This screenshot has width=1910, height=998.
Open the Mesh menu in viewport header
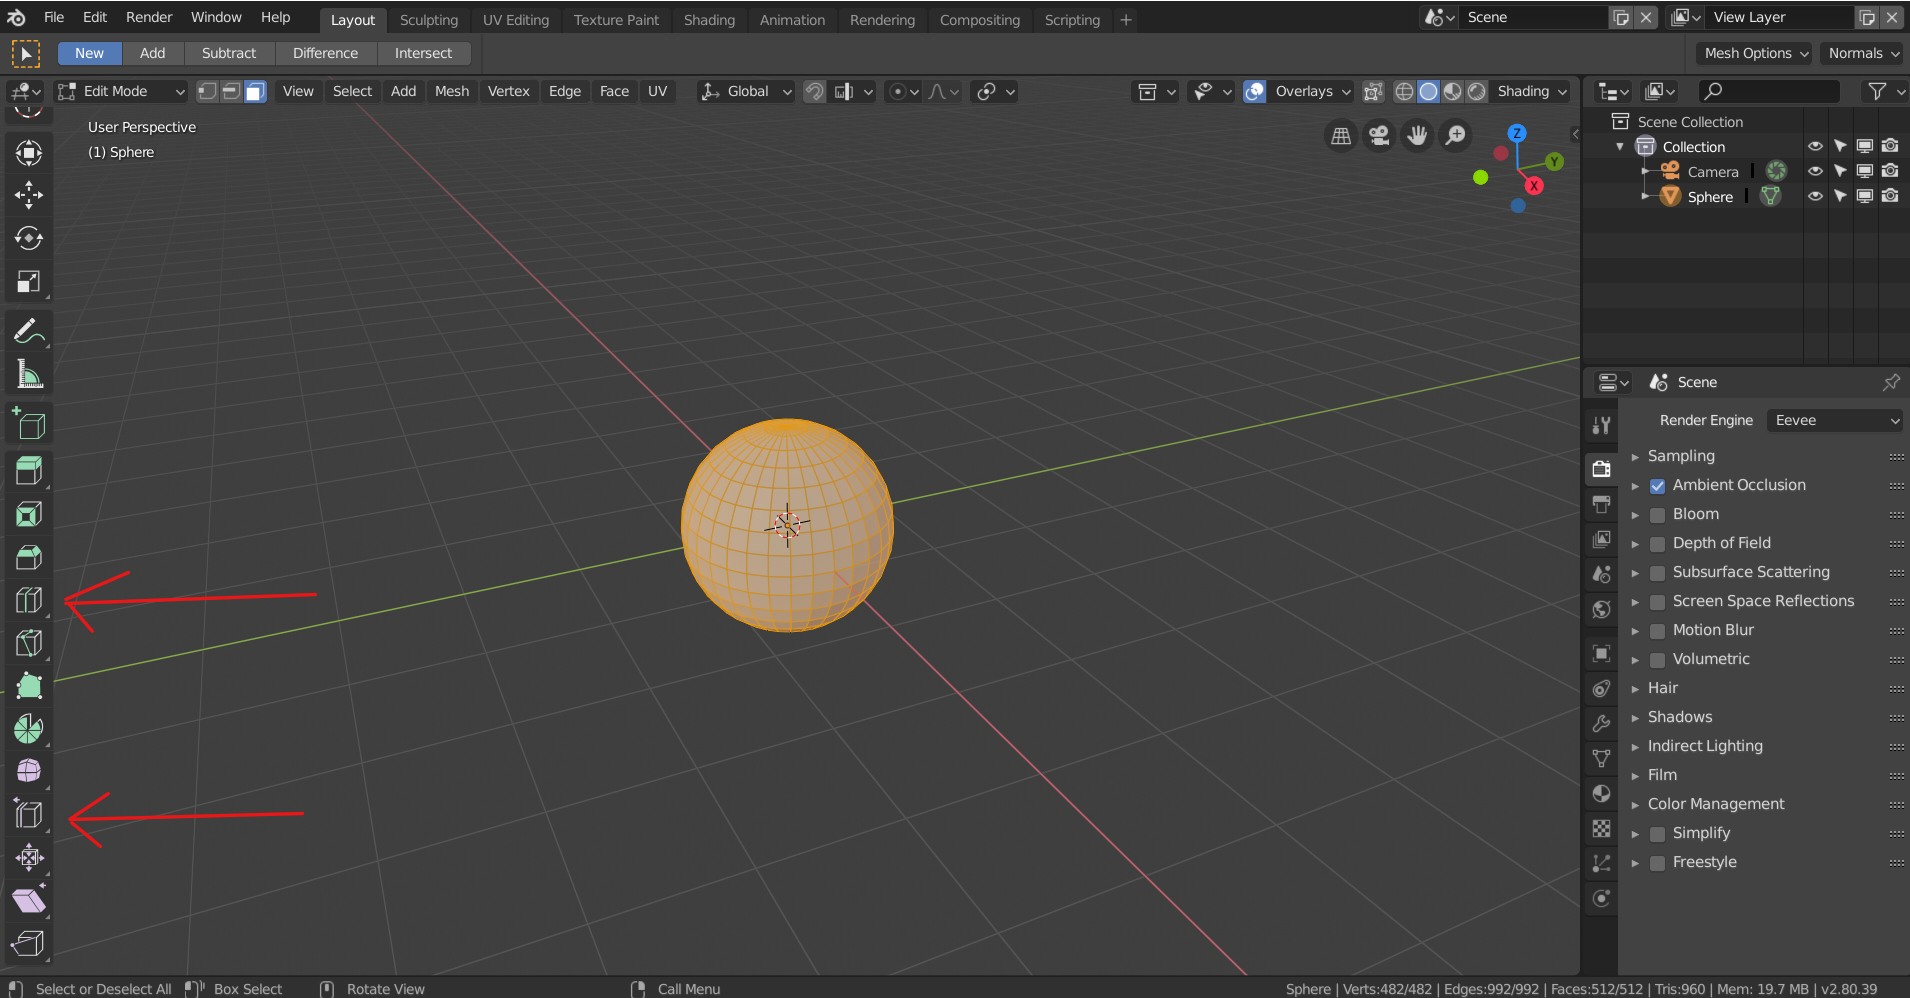(x=452, y=91)
